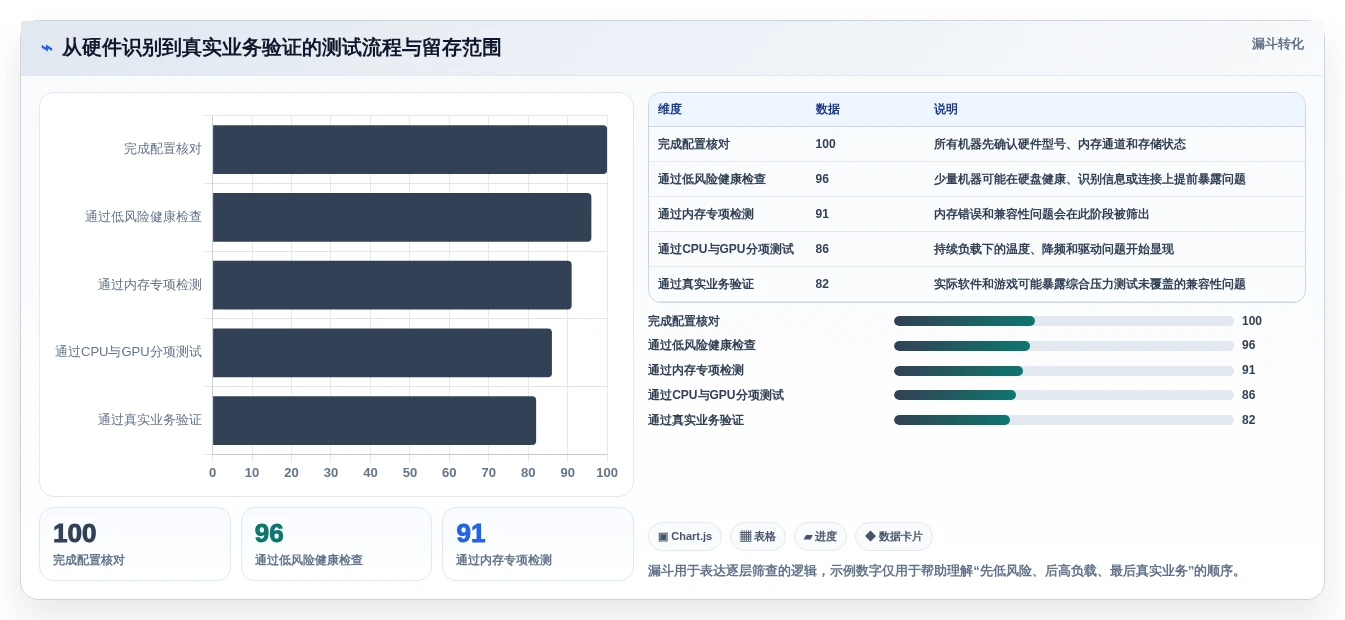Click chart y-axis label 通过真实业务验证
Screen dimensions: 1345x620
click(150, 420)
